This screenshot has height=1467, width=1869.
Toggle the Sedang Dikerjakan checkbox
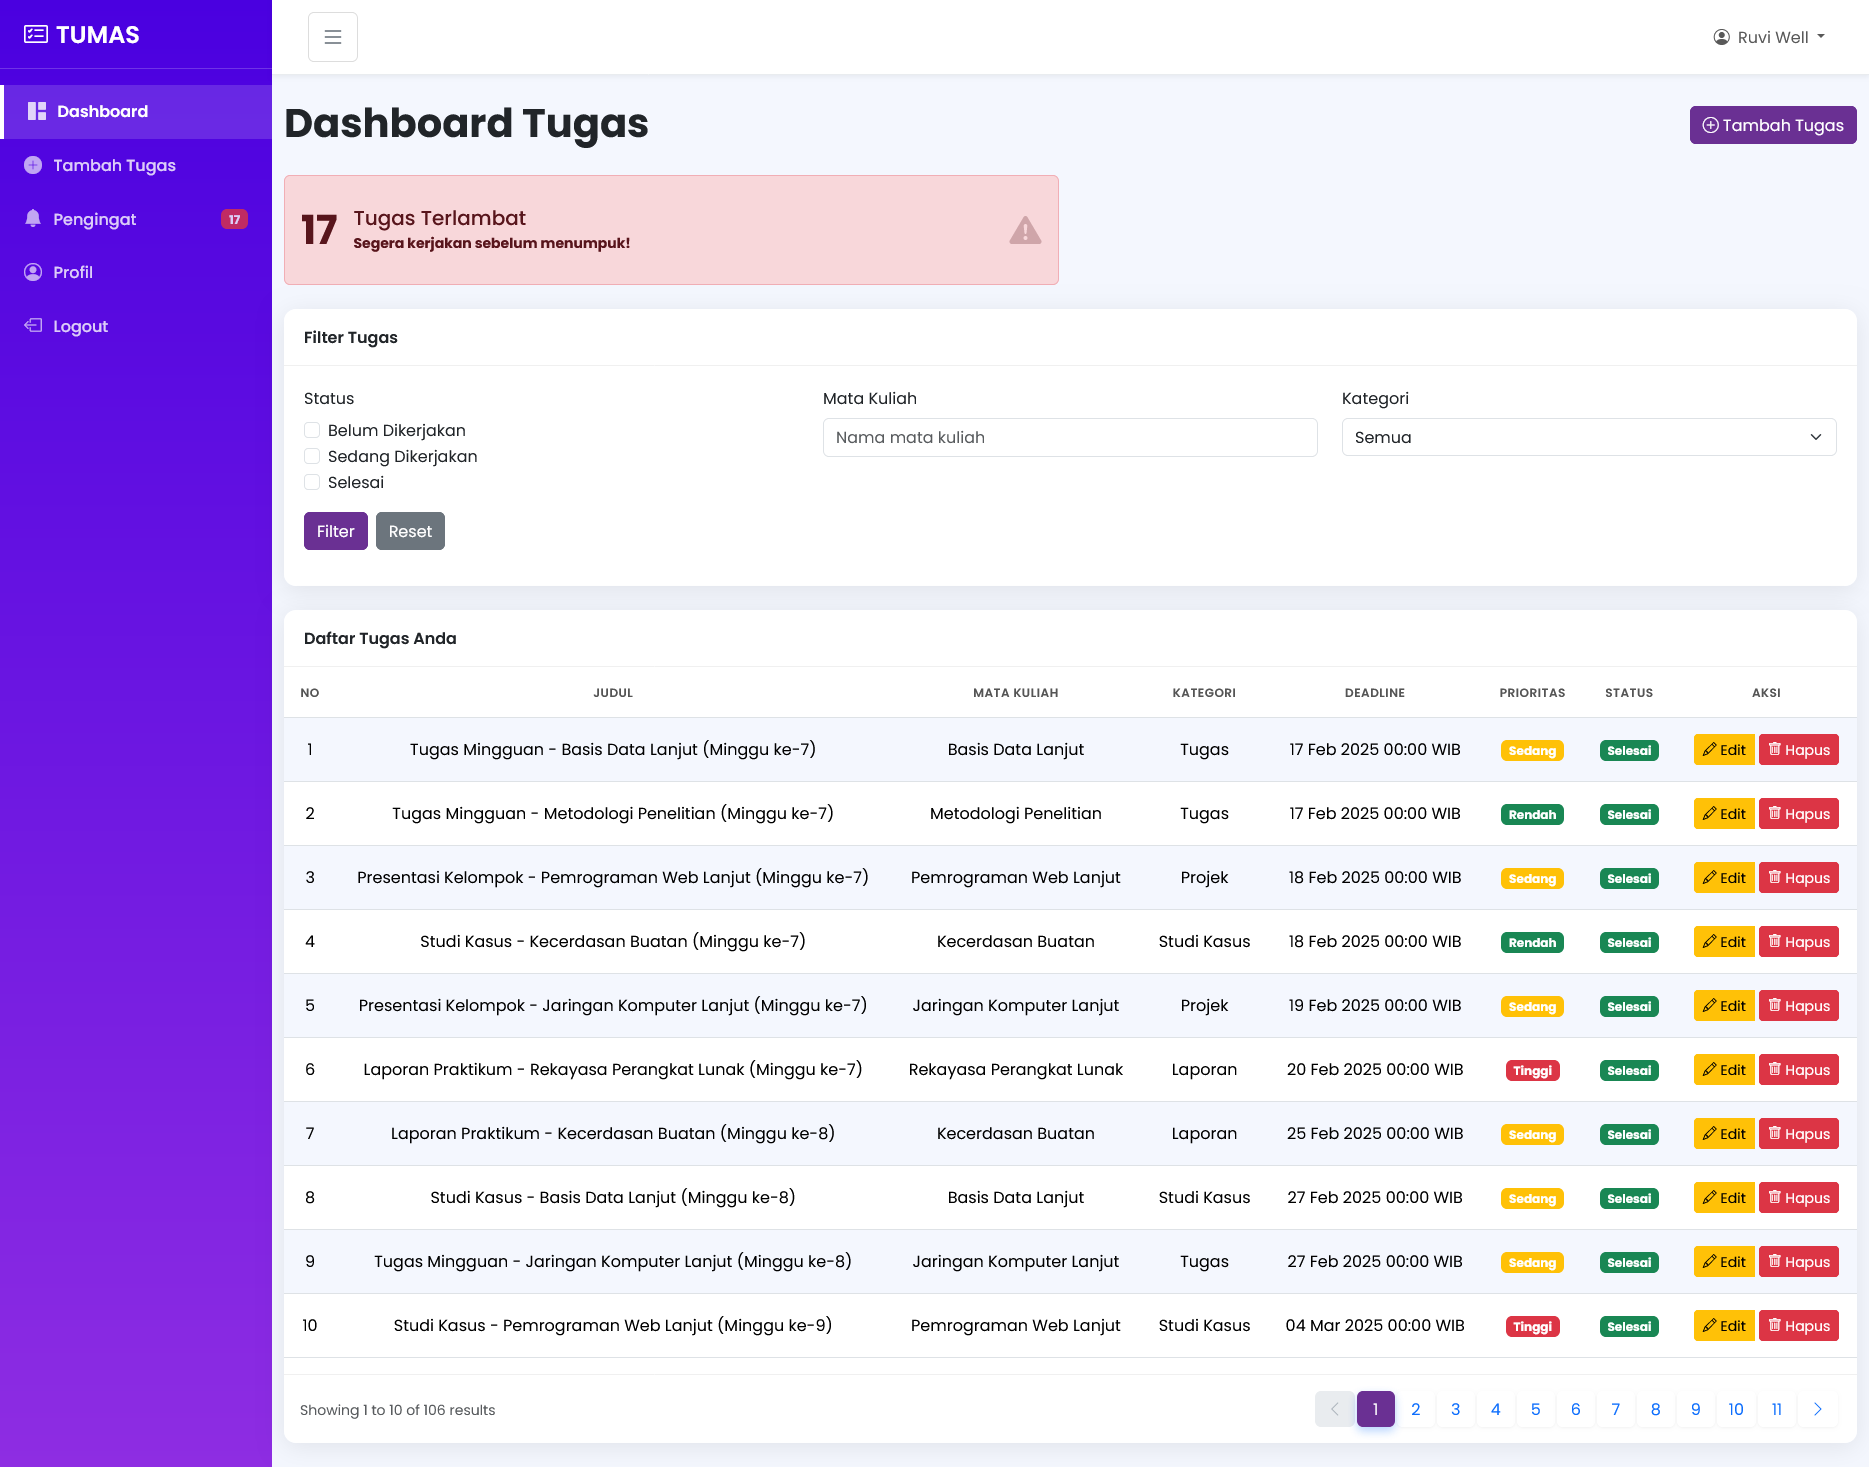click(312, 456)
